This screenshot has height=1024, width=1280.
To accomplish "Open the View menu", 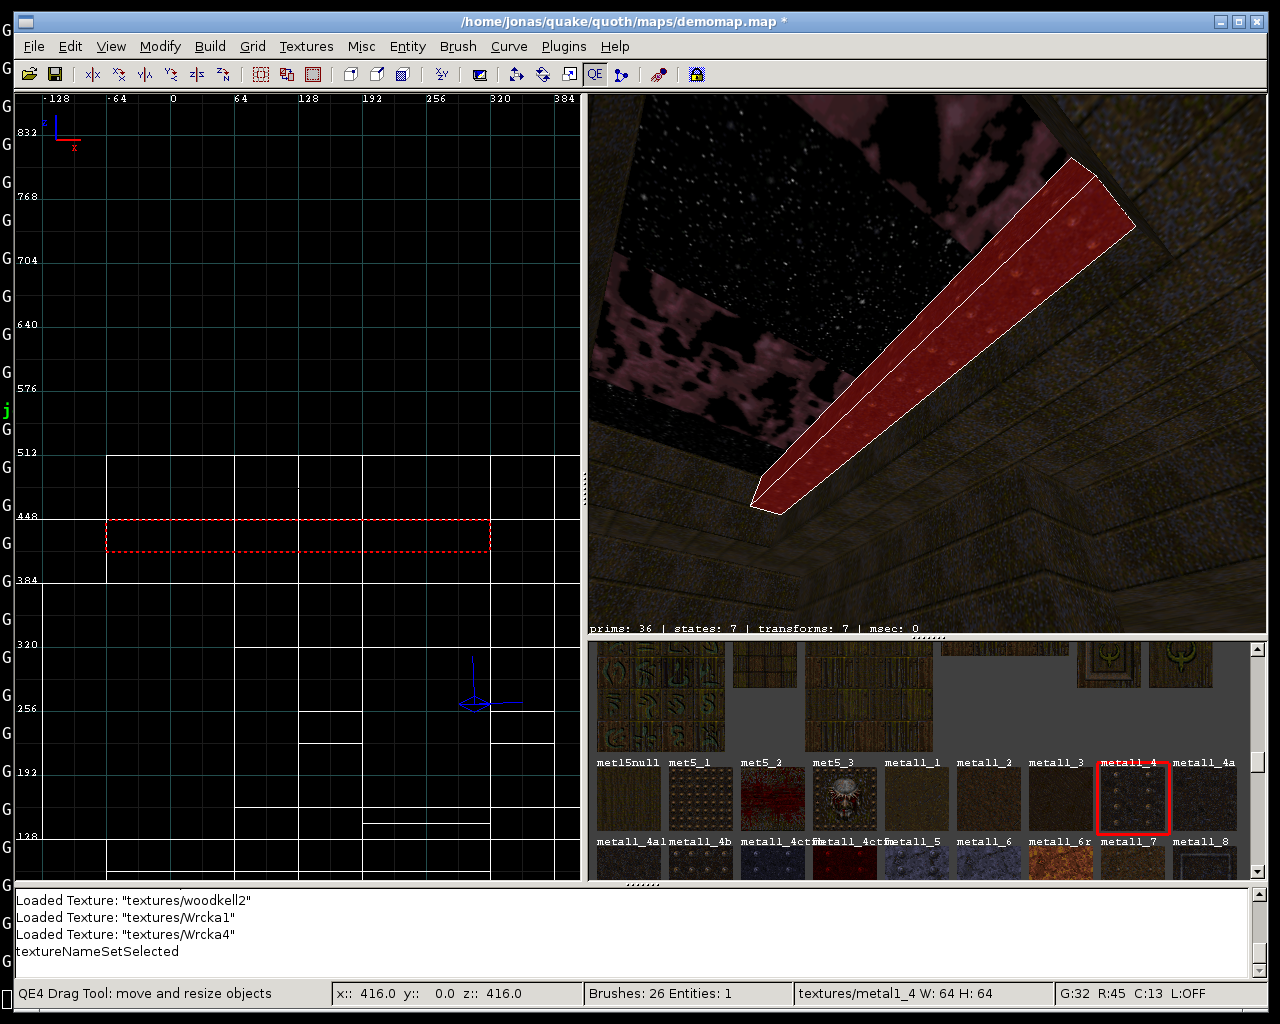I will click(x=111, y=46).
